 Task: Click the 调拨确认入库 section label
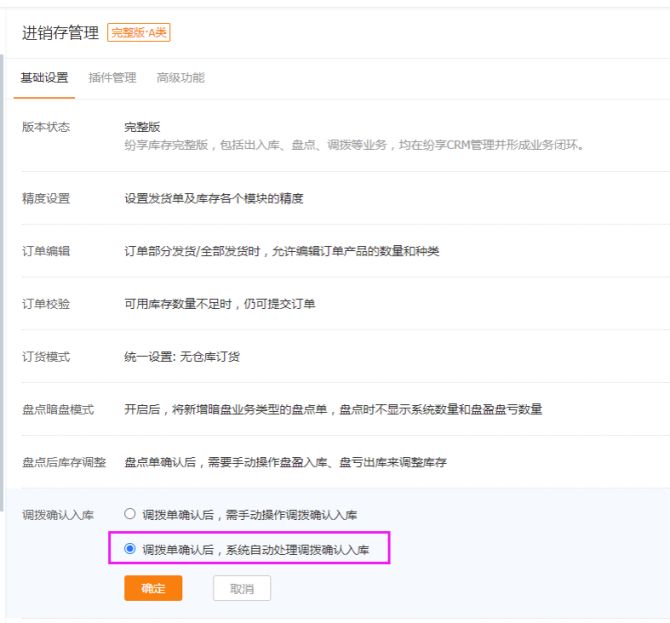click(x=58, y=515)
